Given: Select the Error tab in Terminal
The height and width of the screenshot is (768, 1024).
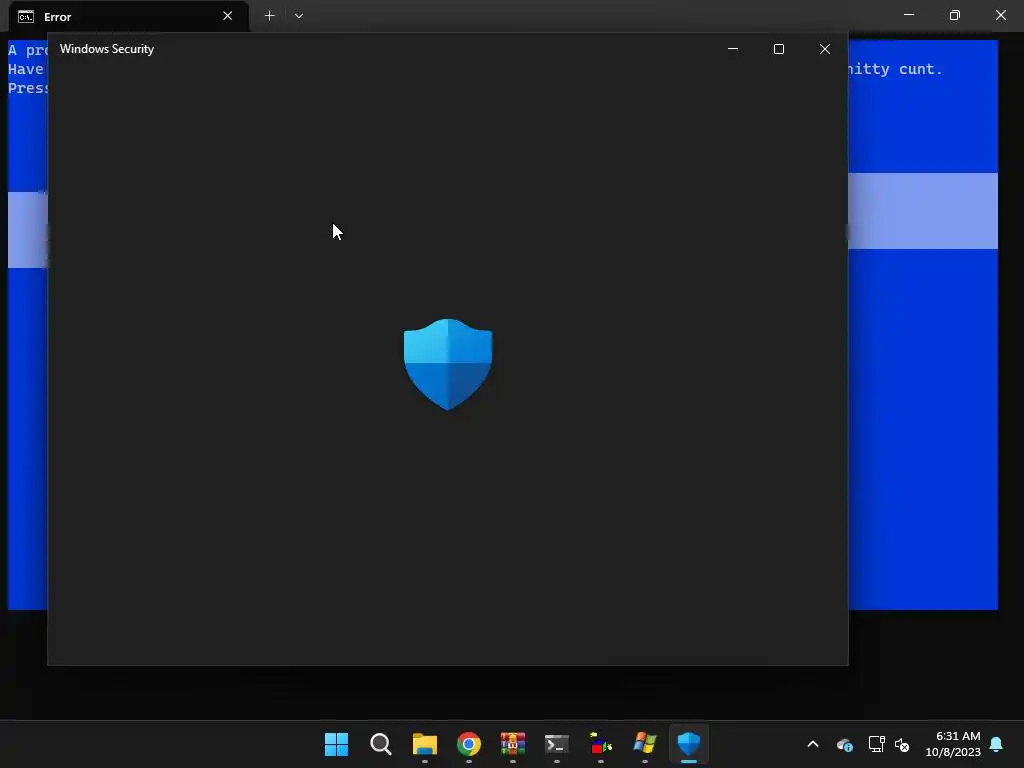Looking at the screenshot, I should coord(128,16).
